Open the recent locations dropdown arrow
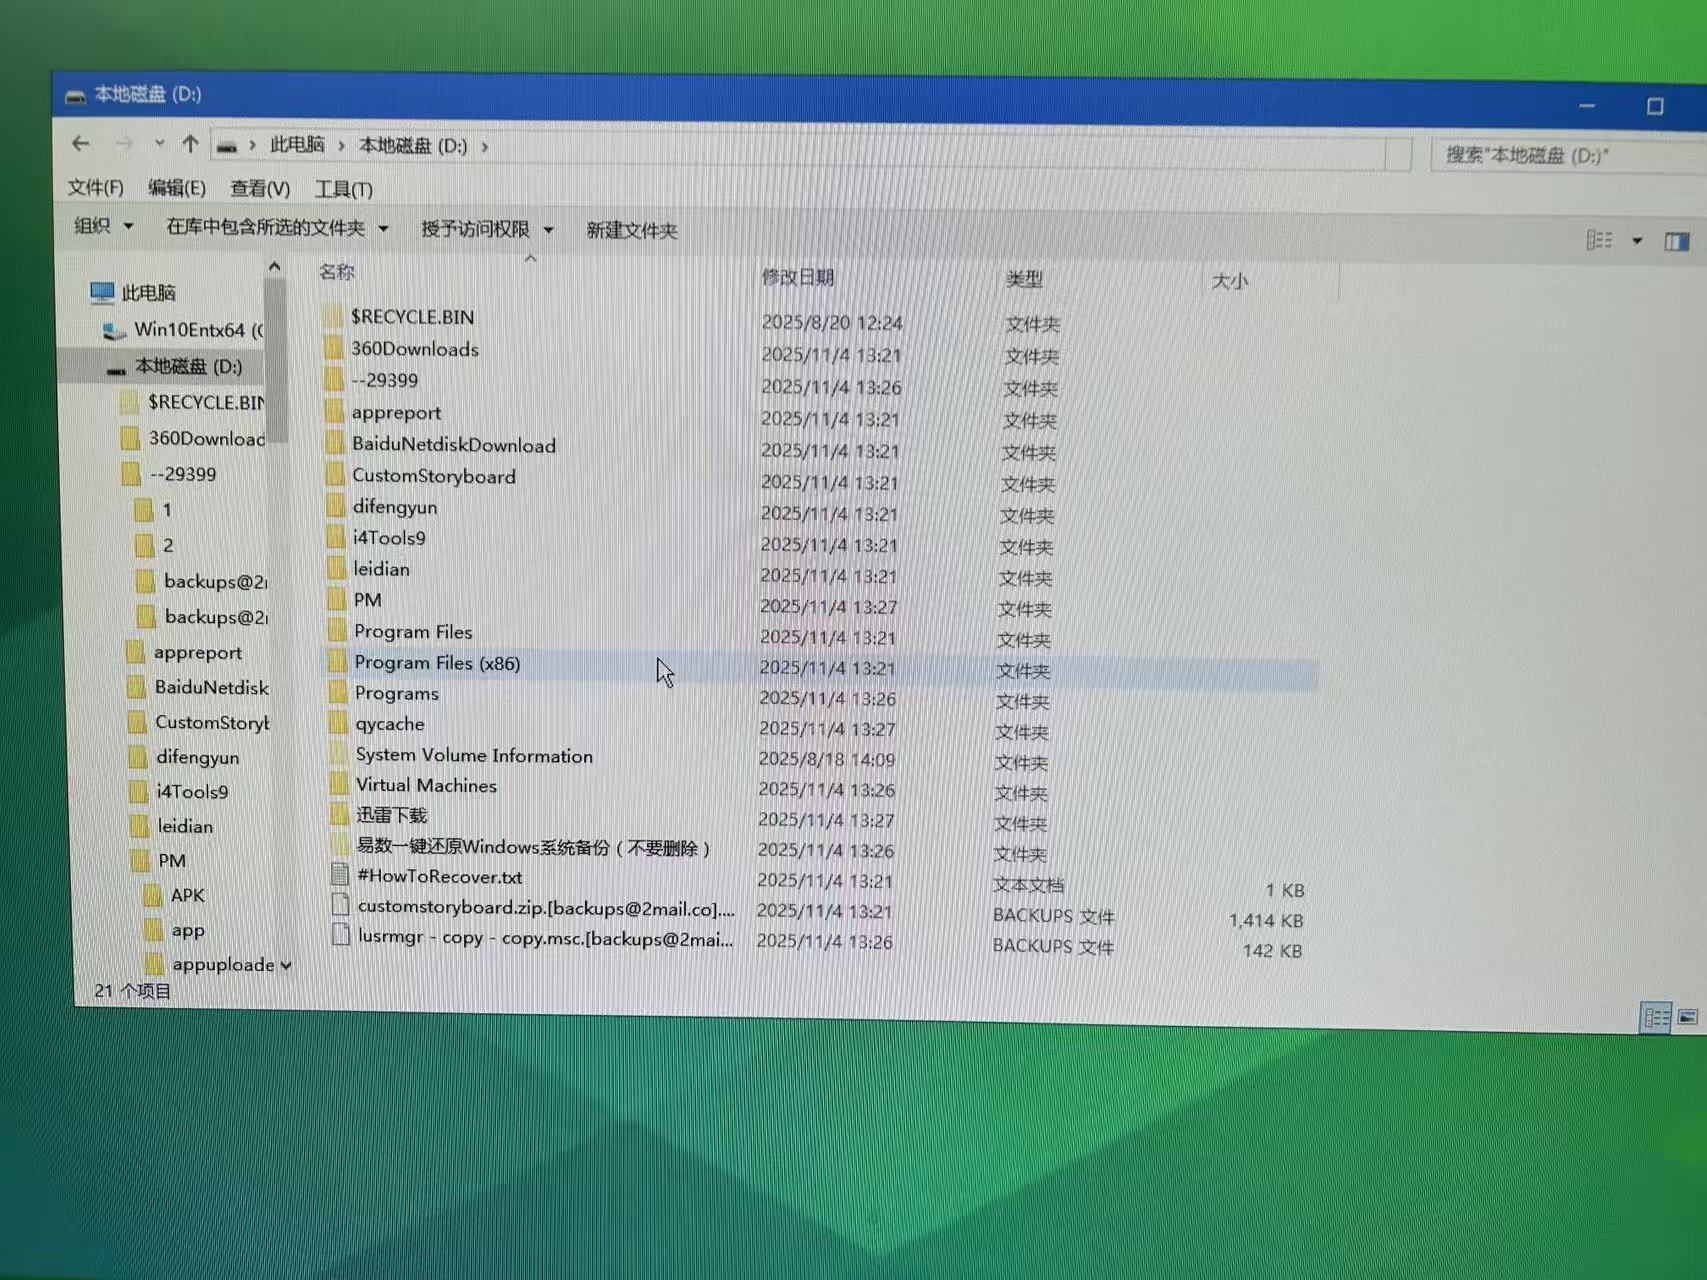Image resolution: width=1707 pixels, height=1280 pixels. (159, 144)
